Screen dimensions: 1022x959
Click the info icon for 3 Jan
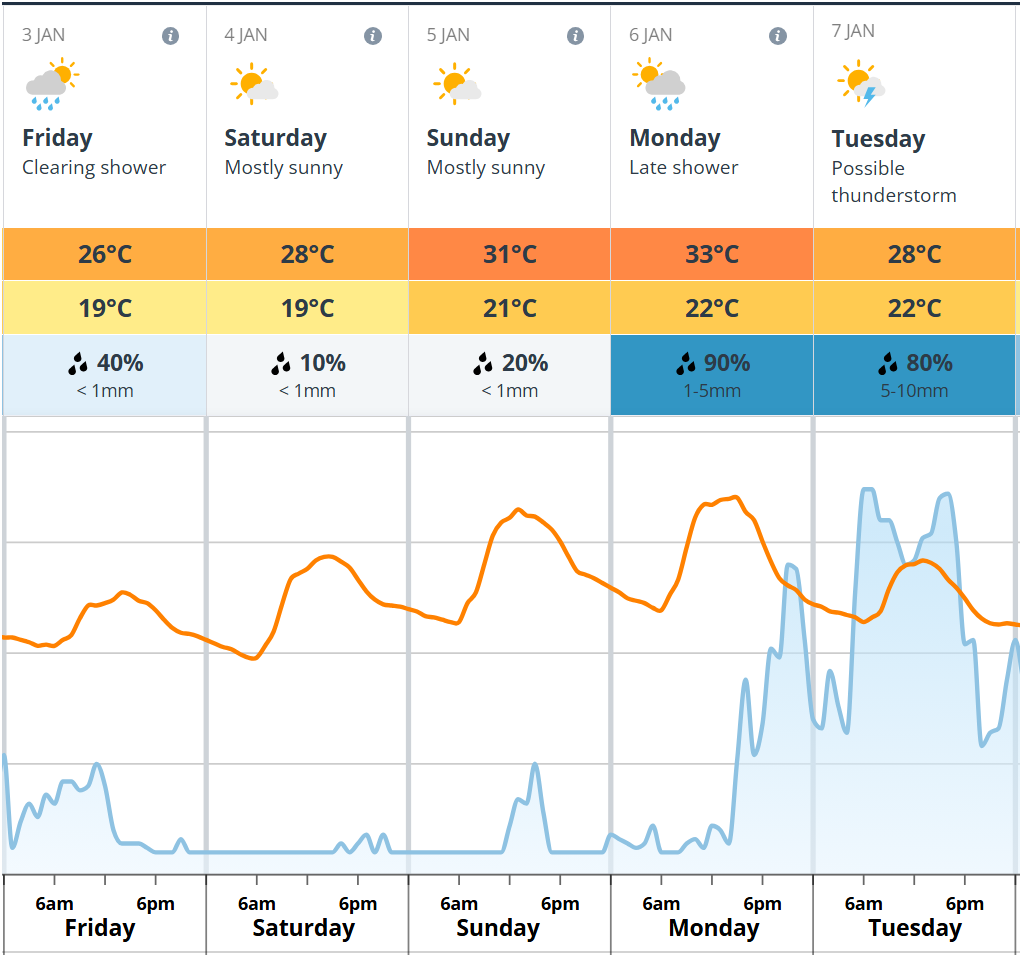point(171,36)
